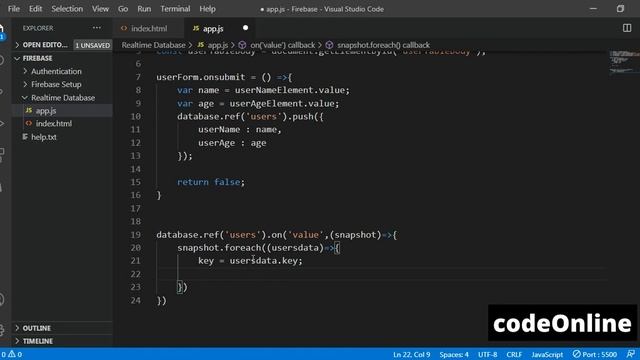Open the Terminal menu

click(x=175, y=9)
